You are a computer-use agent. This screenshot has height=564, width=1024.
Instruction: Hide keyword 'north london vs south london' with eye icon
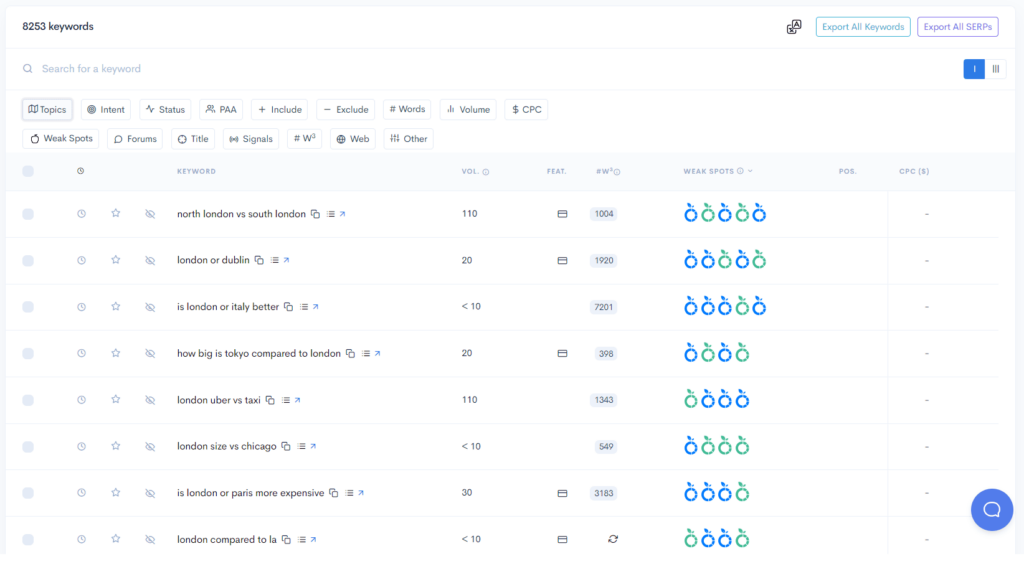pos(150,214)
